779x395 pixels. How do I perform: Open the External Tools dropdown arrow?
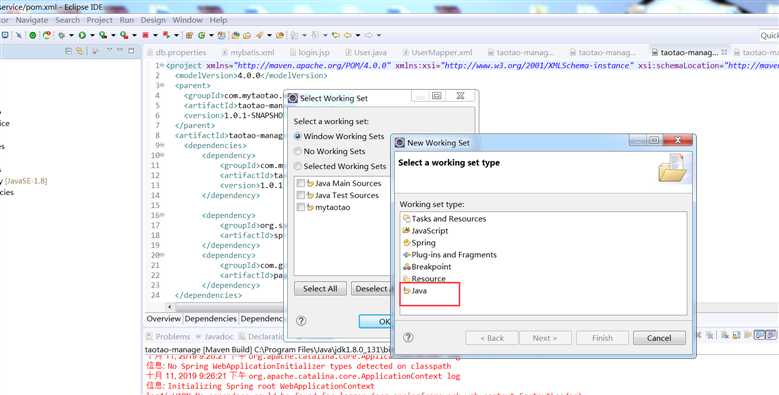pos(134,36)
